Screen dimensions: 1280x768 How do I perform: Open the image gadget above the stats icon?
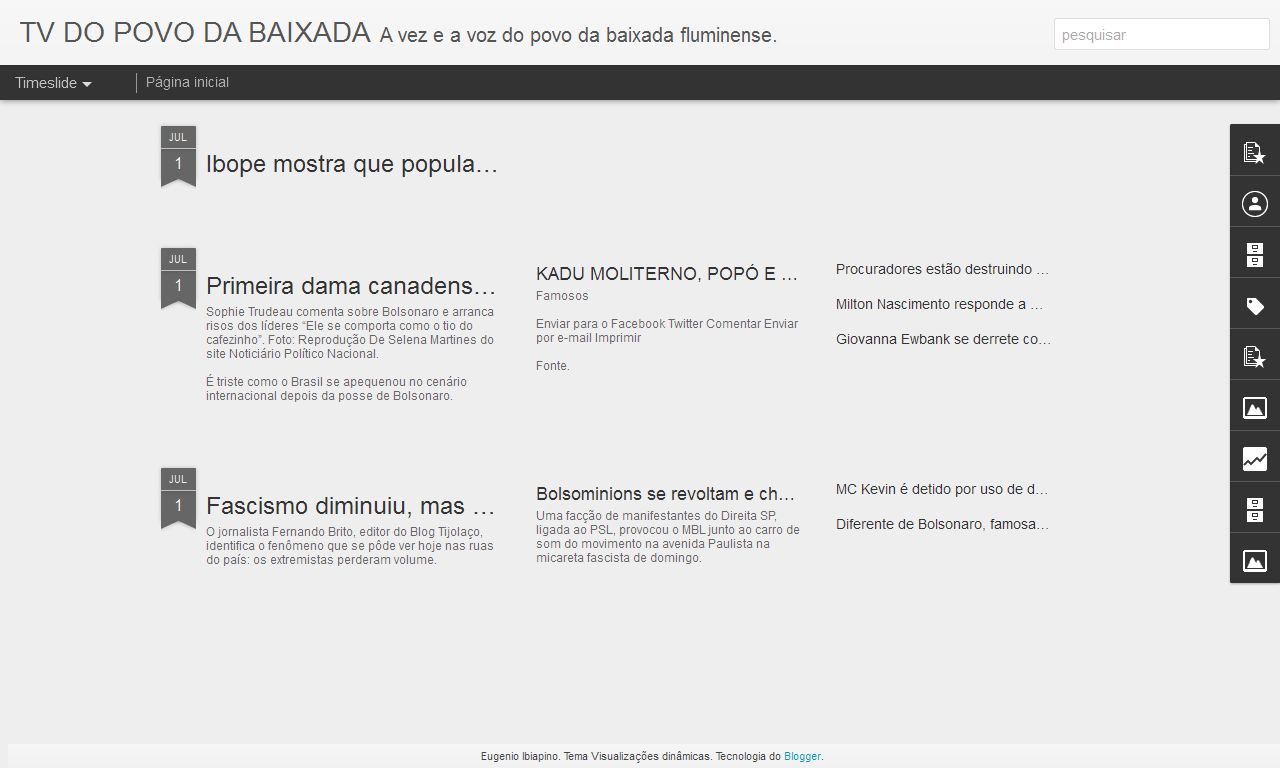coord(1254,408)
